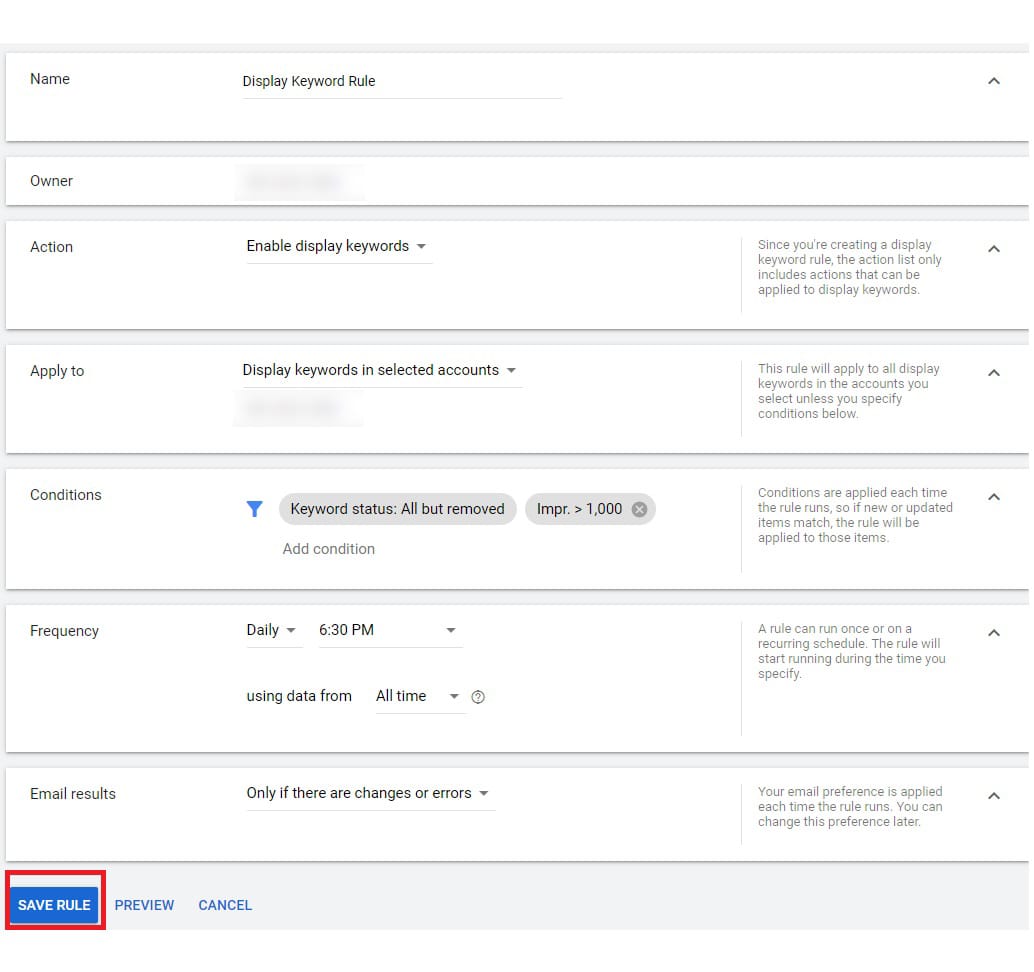Collapse the Email results section
Viewport: 1034px width, 972px height.
[x=993, y=796]
